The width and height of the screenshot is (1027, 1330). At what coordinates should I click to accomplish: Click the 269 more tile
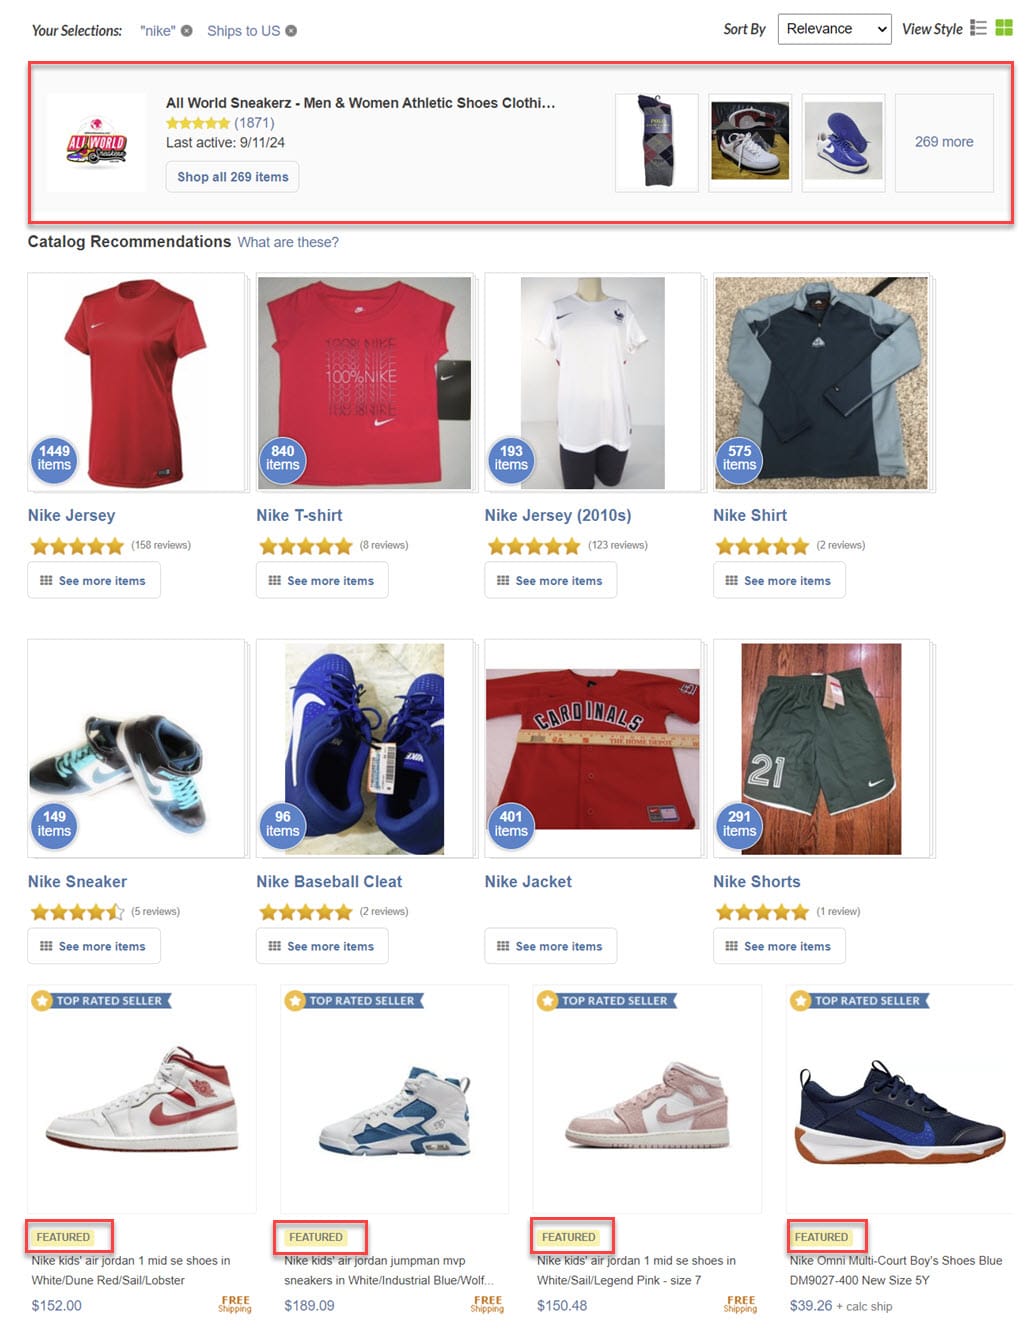944,142
